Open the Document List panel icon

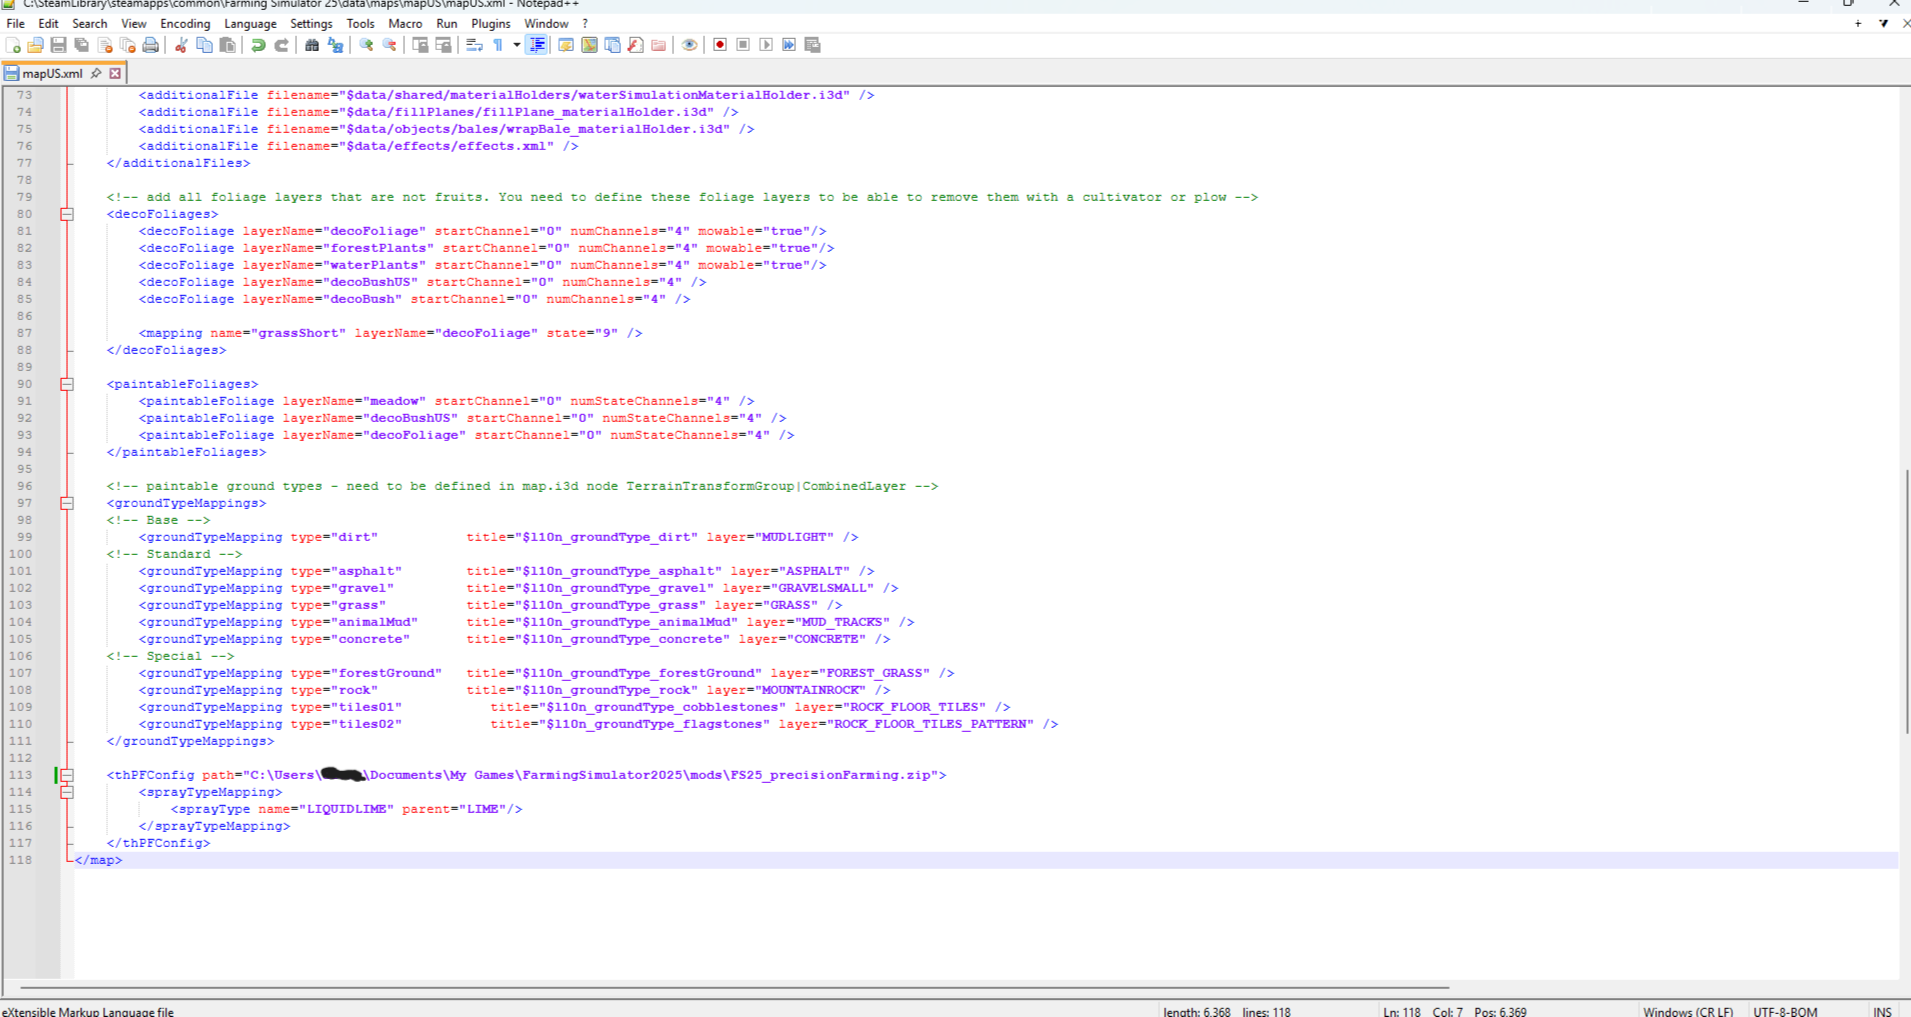click(612, 45)
